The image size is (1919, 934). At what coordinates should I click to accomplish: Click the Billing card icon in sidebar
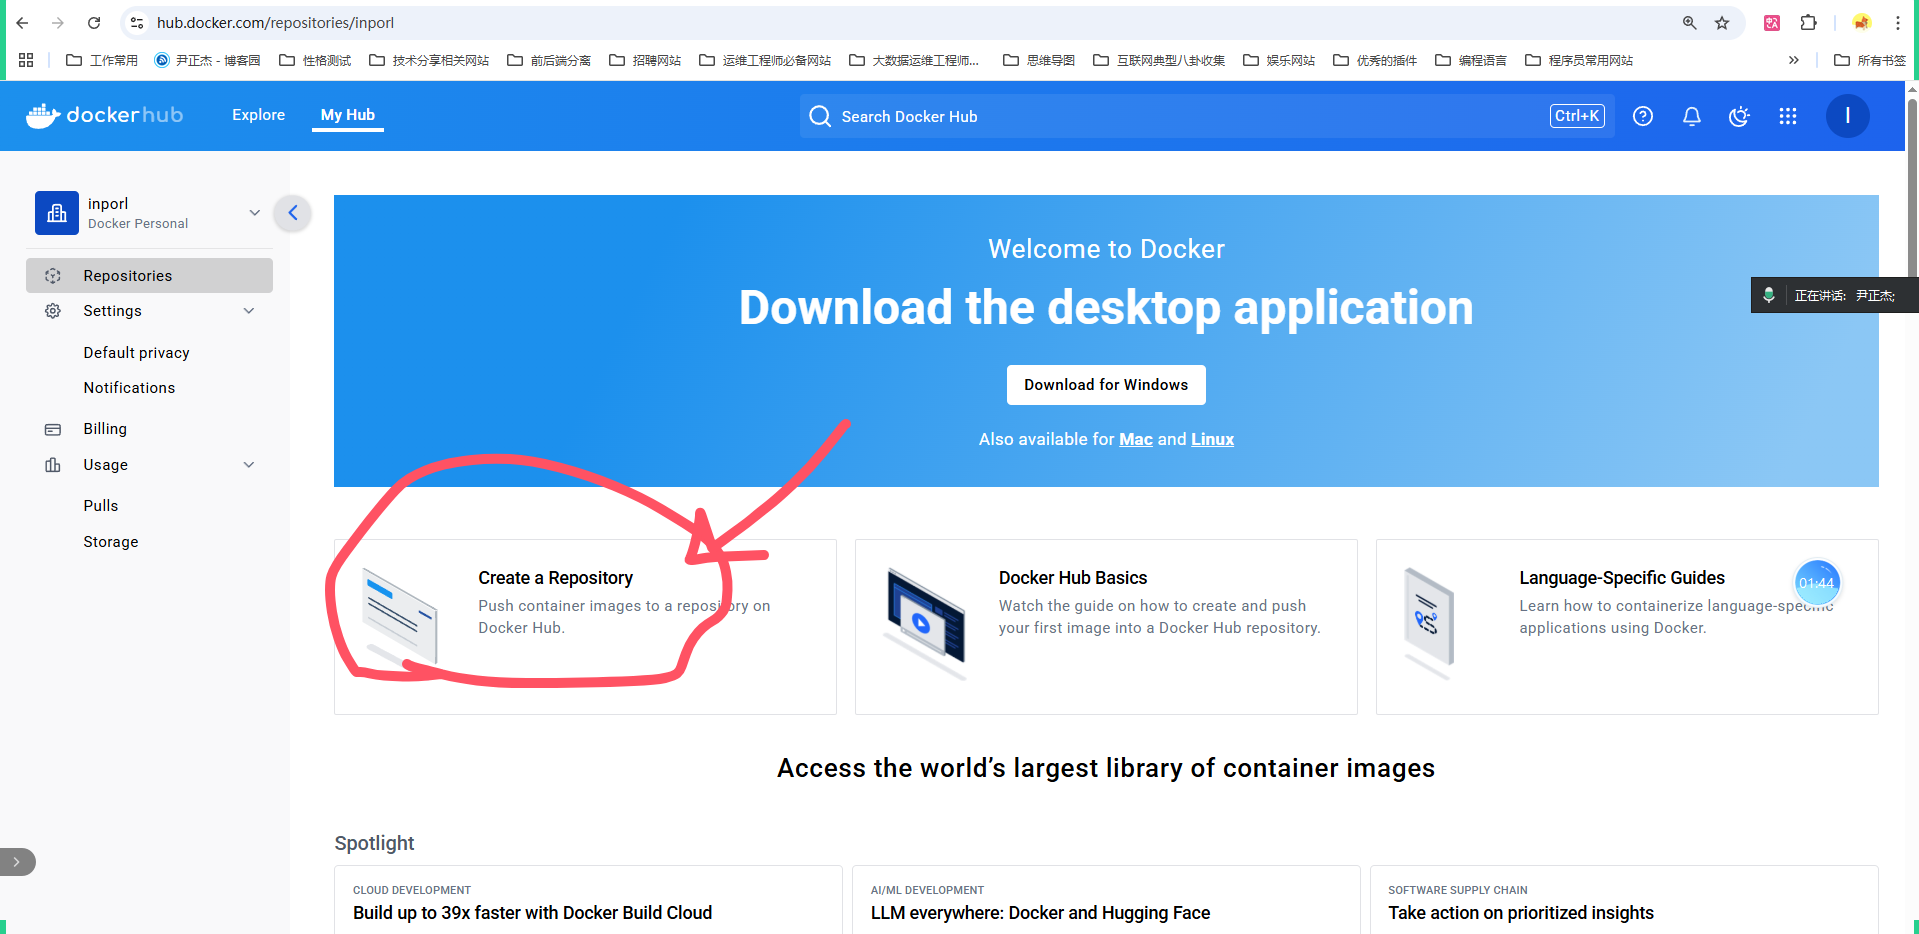[x=53, y=429]
